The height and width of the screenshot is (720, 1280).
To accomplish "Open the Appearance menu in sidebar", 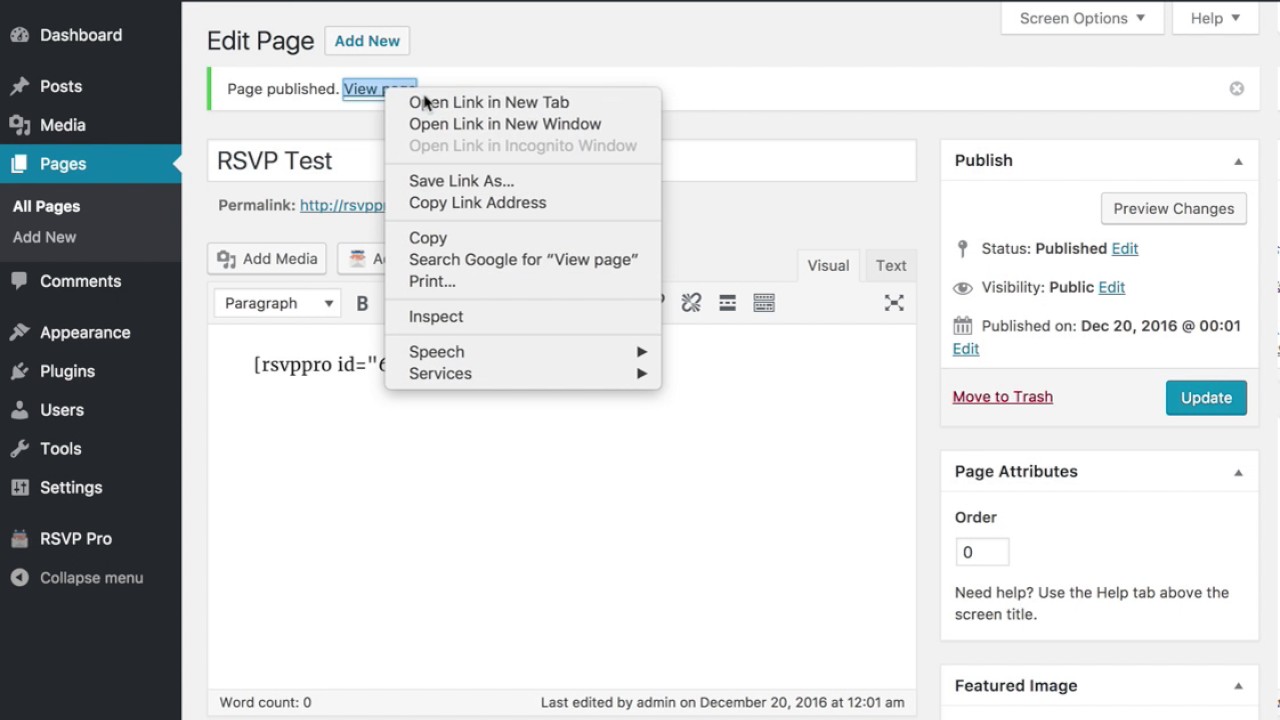I will pos(85,332).
